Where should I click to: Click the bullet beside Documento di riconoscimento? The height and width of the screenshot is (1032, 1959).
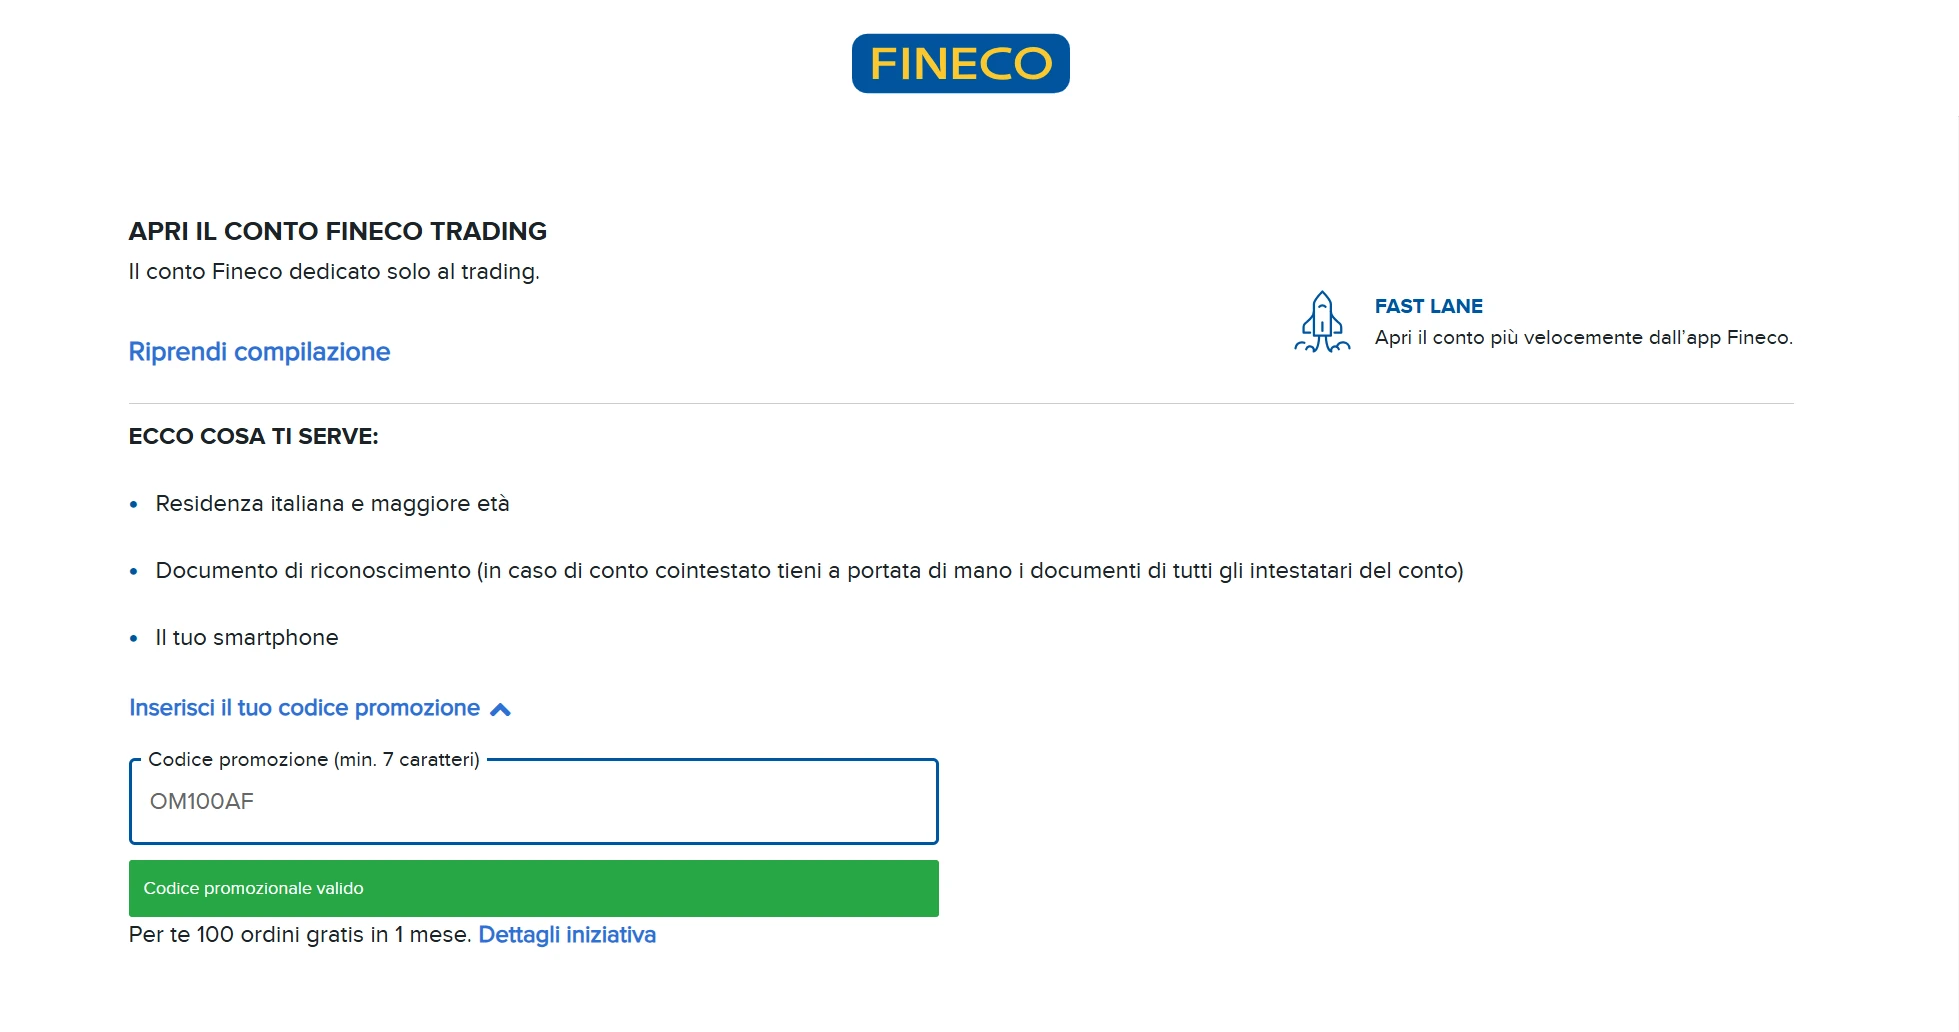[133, 571]
